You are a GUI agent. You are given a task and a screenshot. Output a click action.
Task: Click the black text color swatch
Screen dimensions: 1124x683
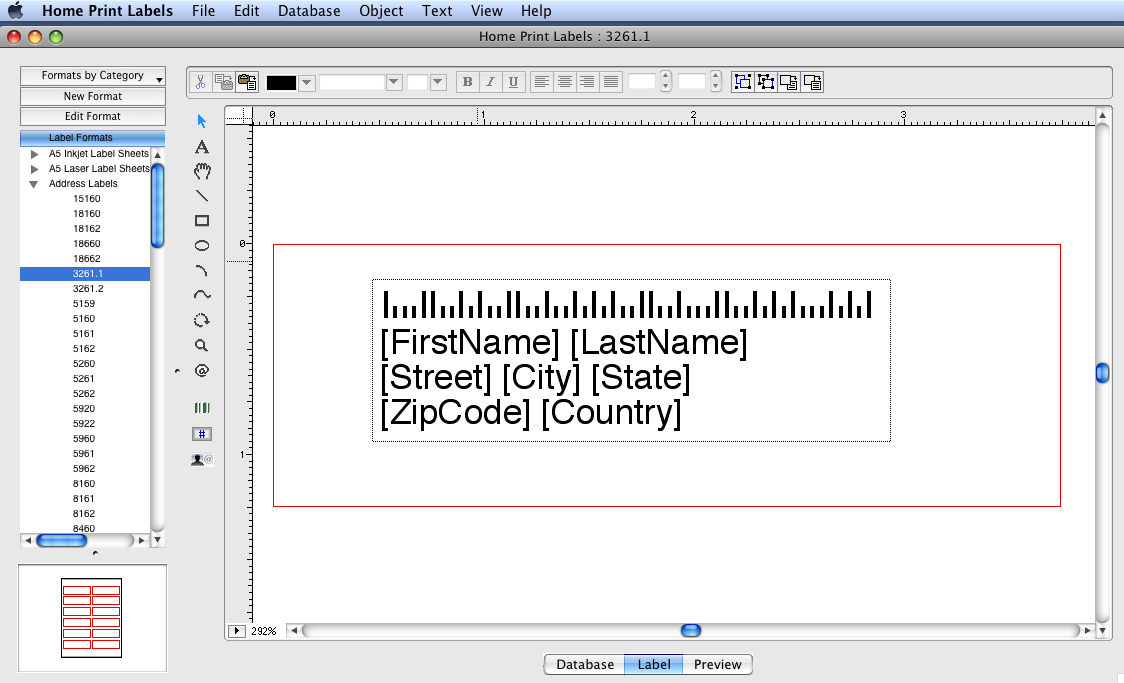[x=281, y=83]
